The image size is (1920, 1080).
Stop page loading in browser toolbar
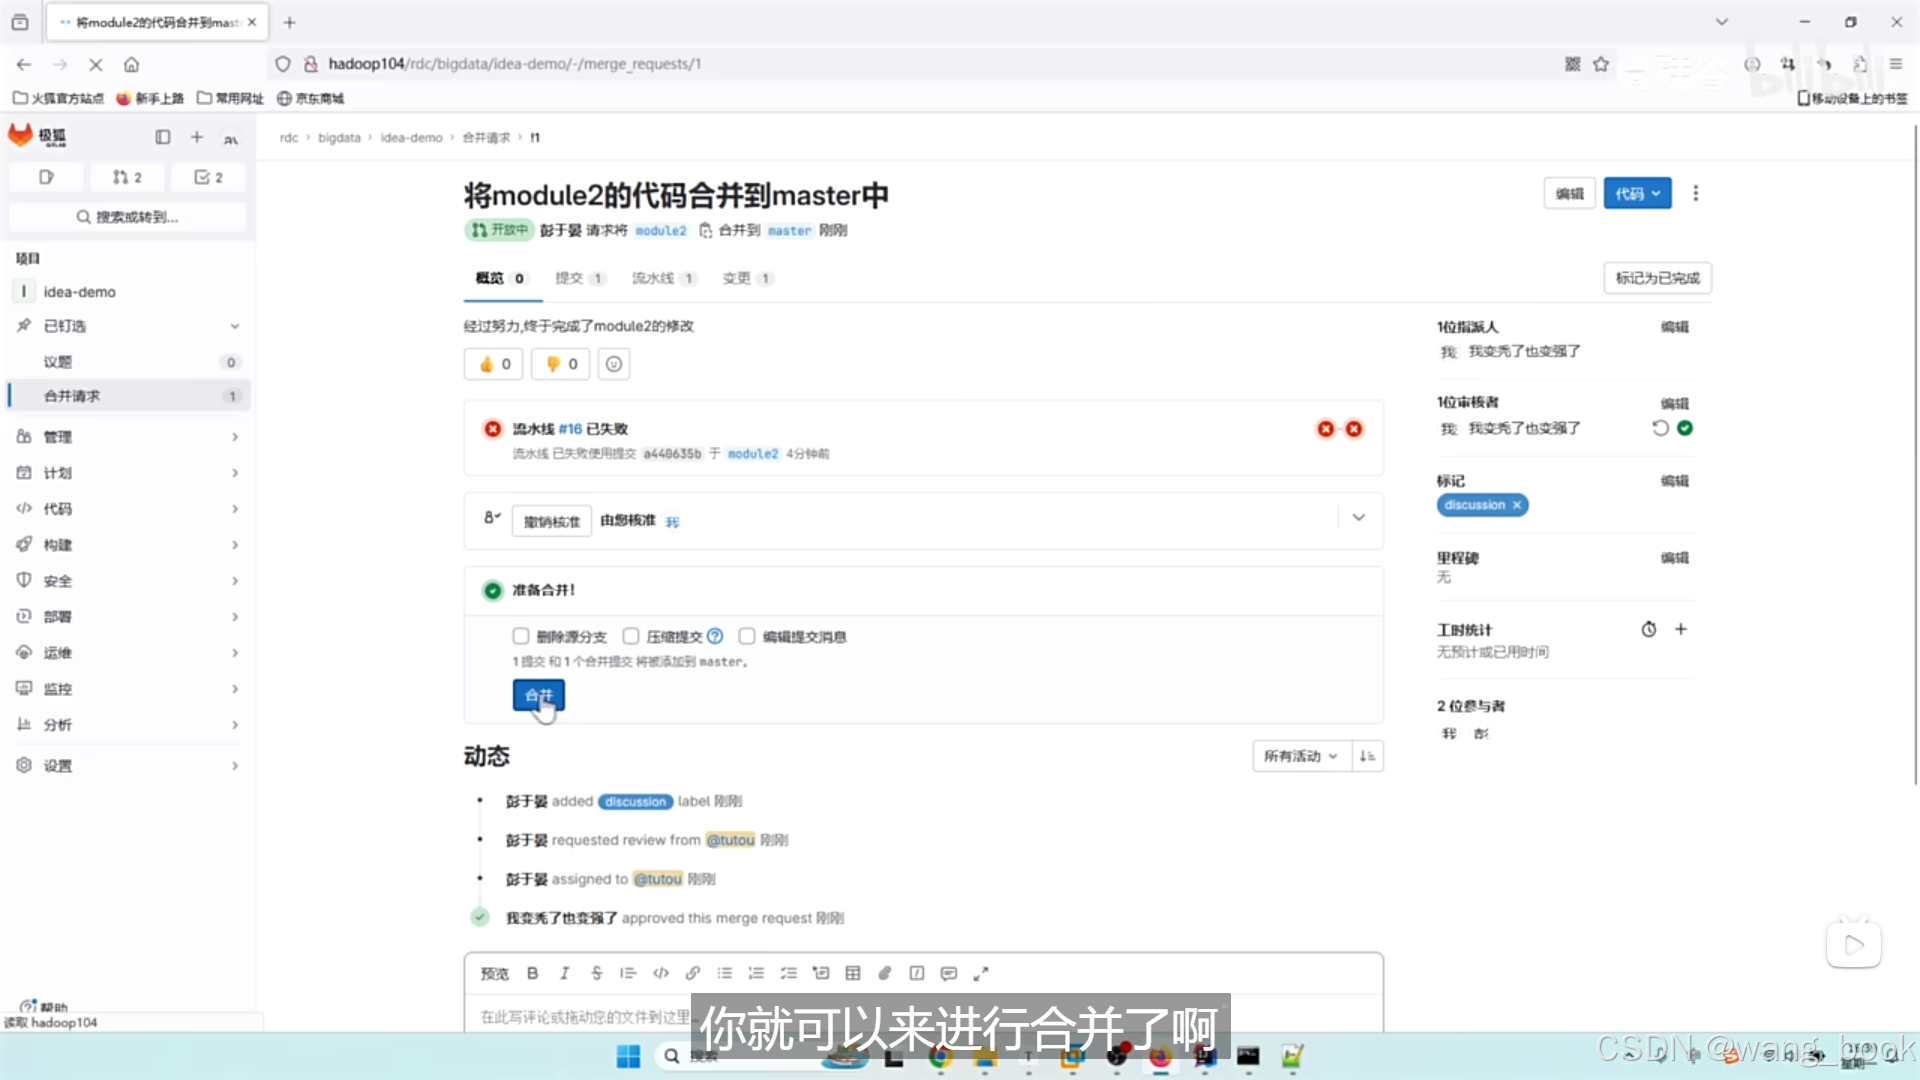click(96, 64)
